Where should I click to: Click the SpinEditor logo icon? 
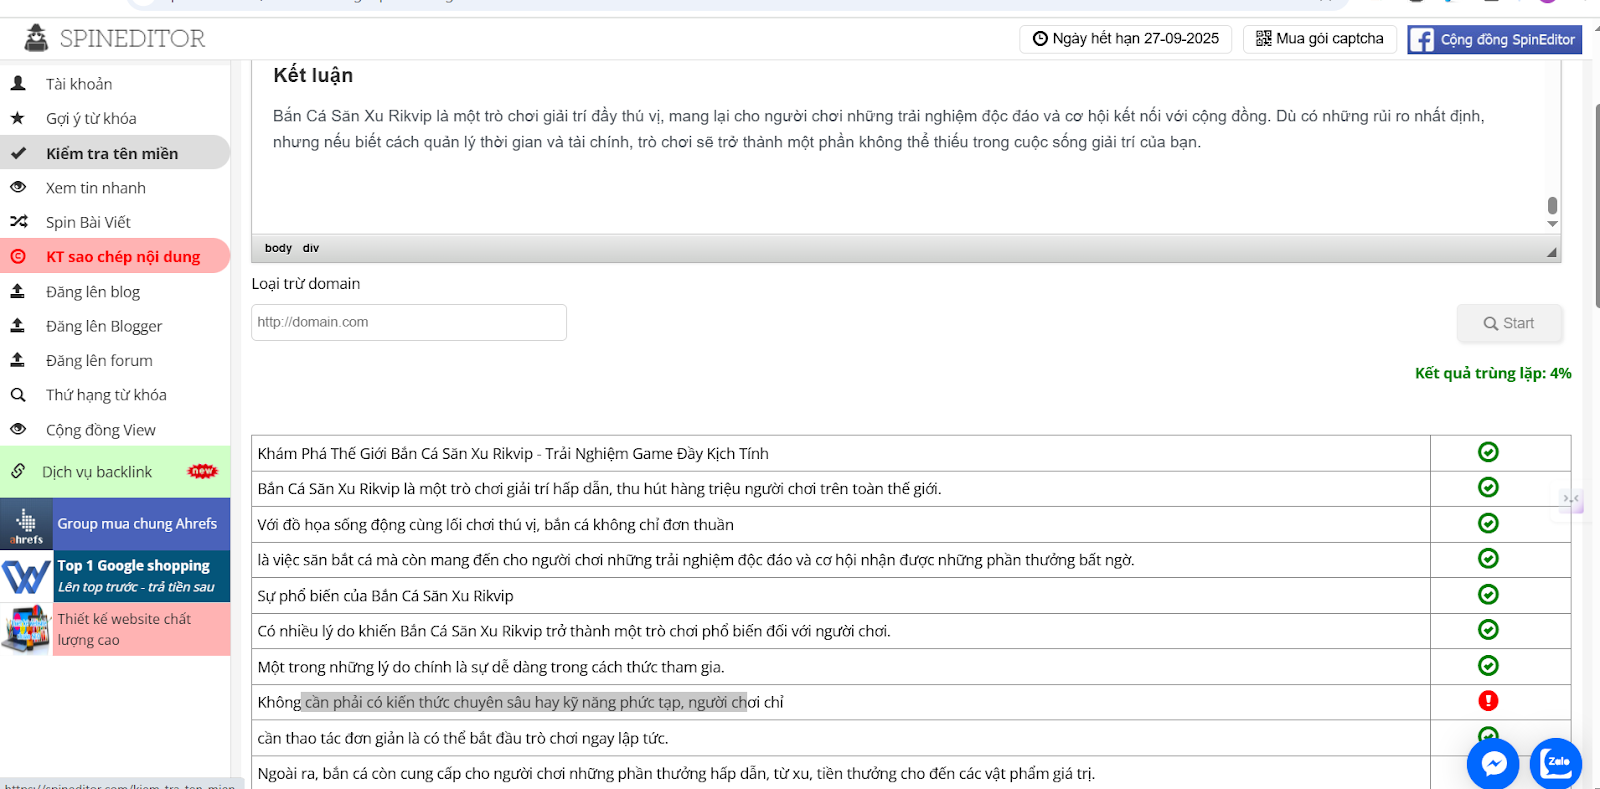coord(36,38)
